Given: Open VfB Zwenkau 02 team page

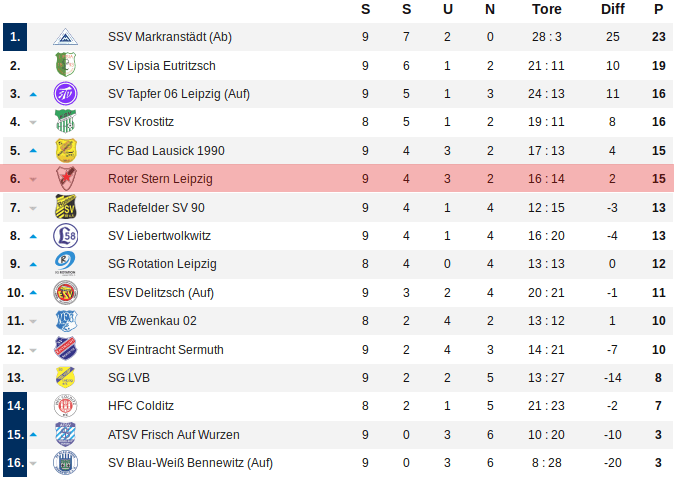Looking at the screenshot, I should click(152, 321).
